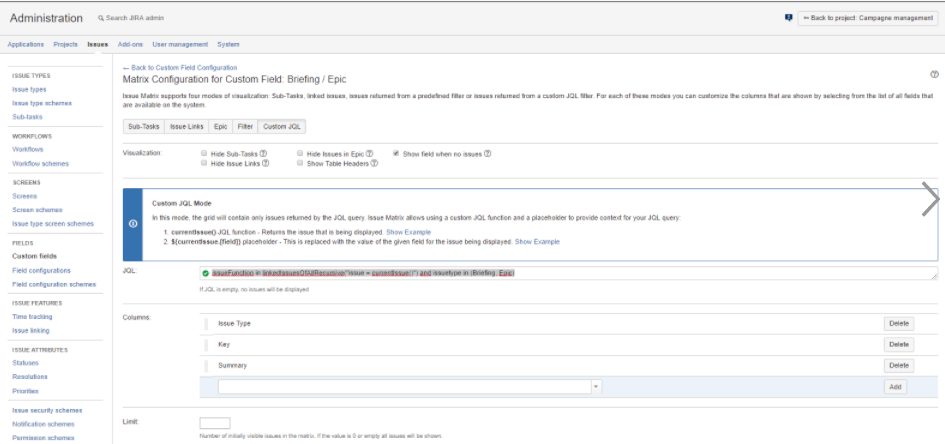This screenshot has width=945, height=444.
Task: Click help icon beside Hide Issues in Epic
Action: 369,154
